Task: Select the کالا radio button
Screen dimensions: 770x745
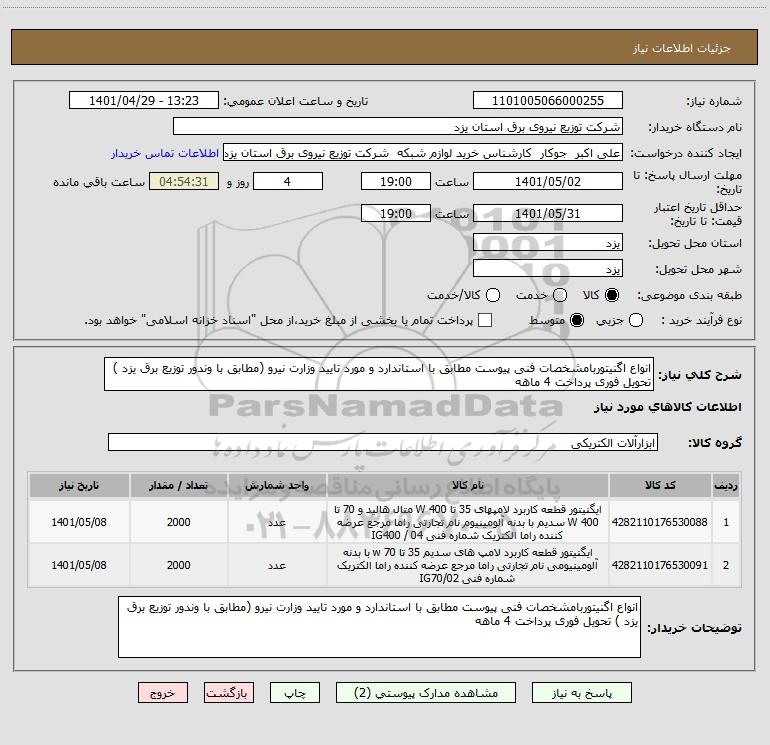Action: (612, 295)
